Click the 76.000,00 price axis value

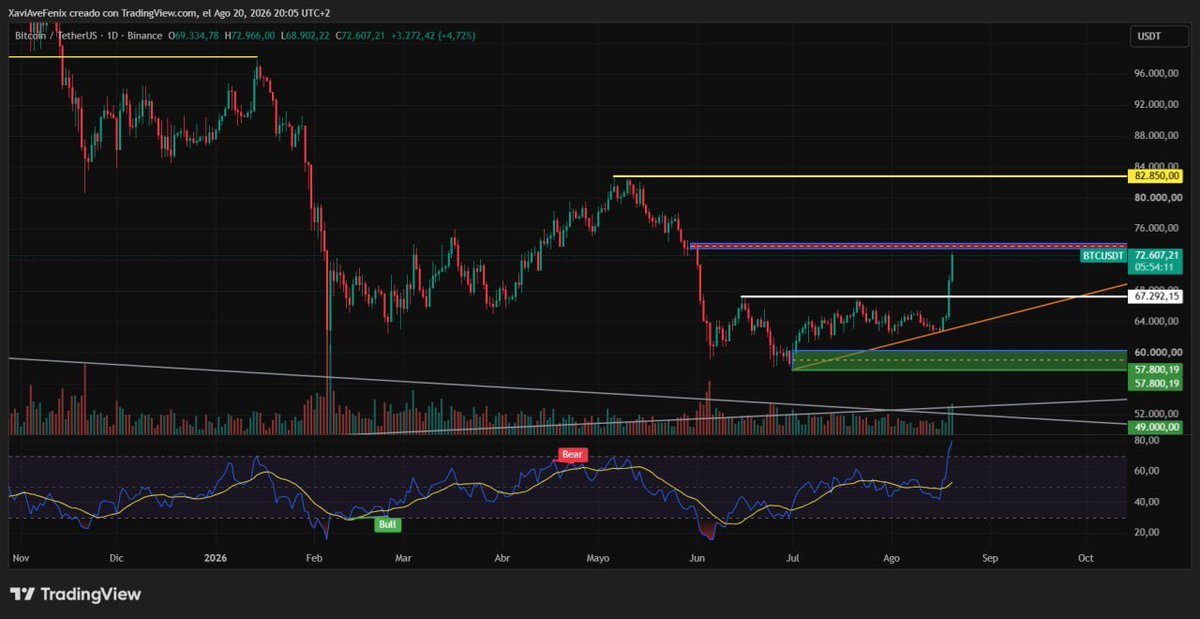click(x=1155, y=229)
